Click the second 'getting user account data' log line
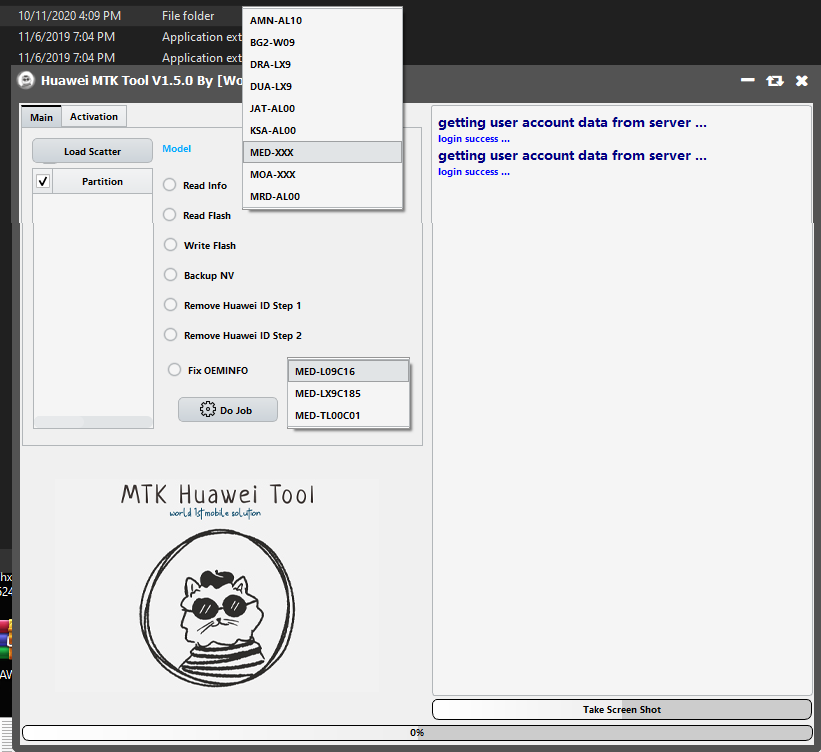 [572, 156]
